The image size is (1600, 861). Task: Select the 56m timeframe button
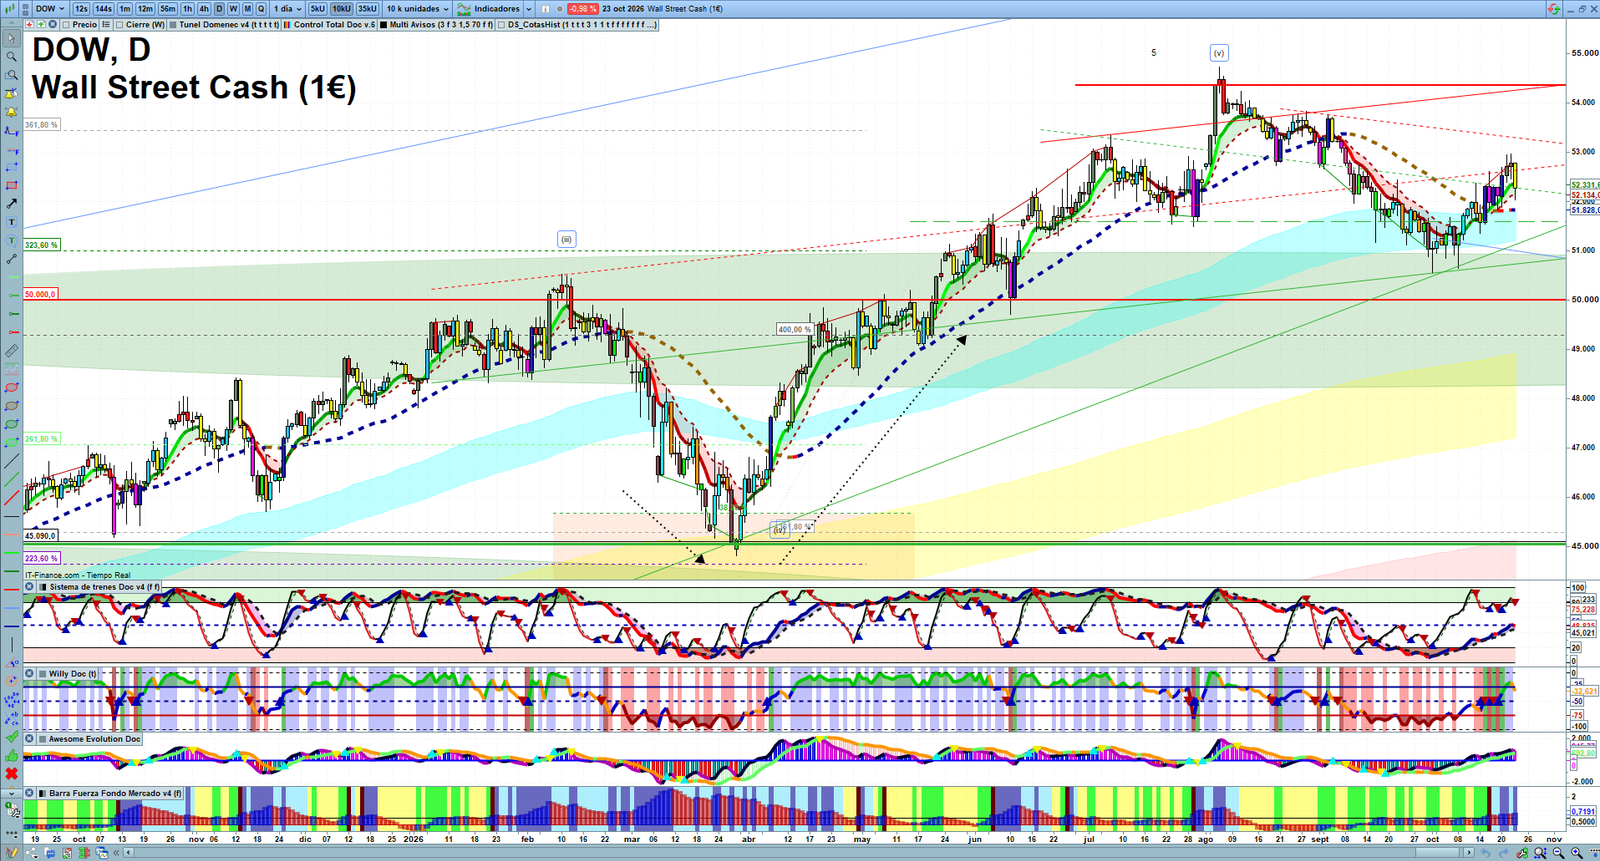pyautogui.click(x=167, y=9)
